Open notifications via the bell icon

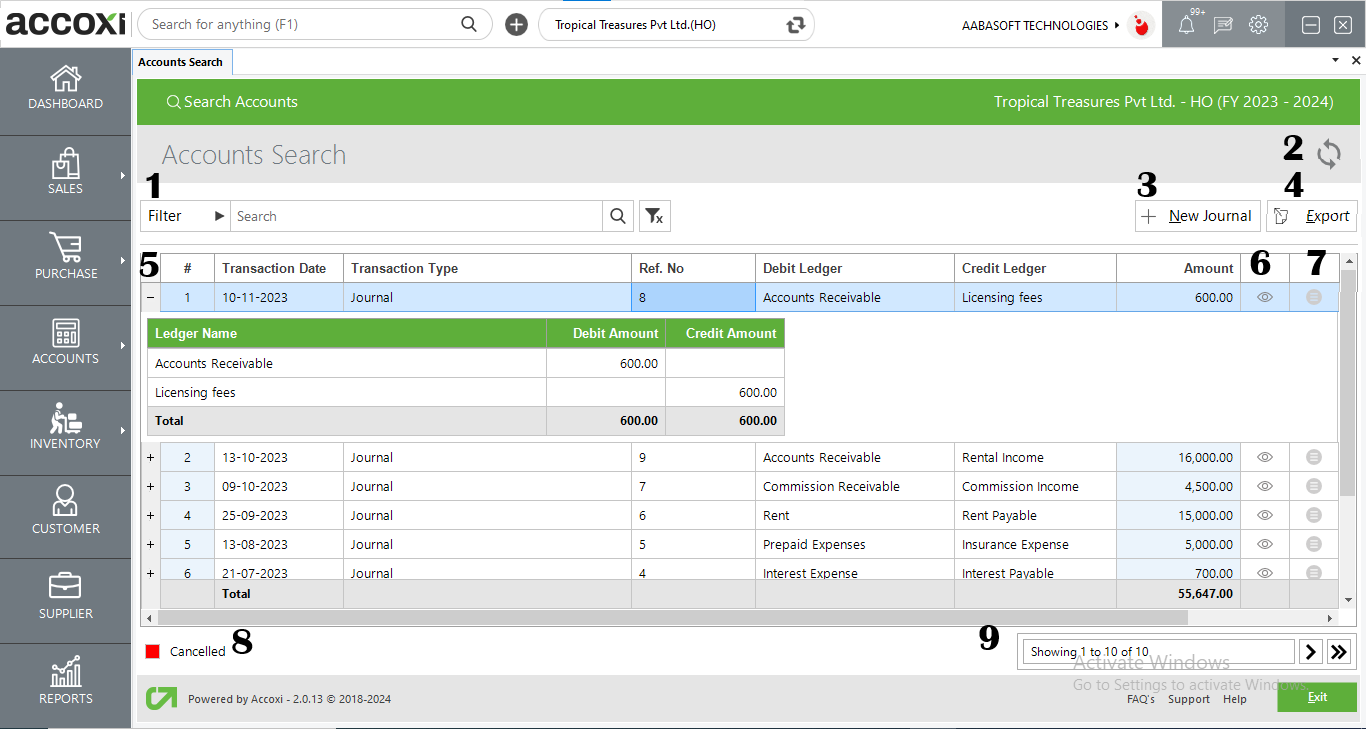click(1184, 24)
